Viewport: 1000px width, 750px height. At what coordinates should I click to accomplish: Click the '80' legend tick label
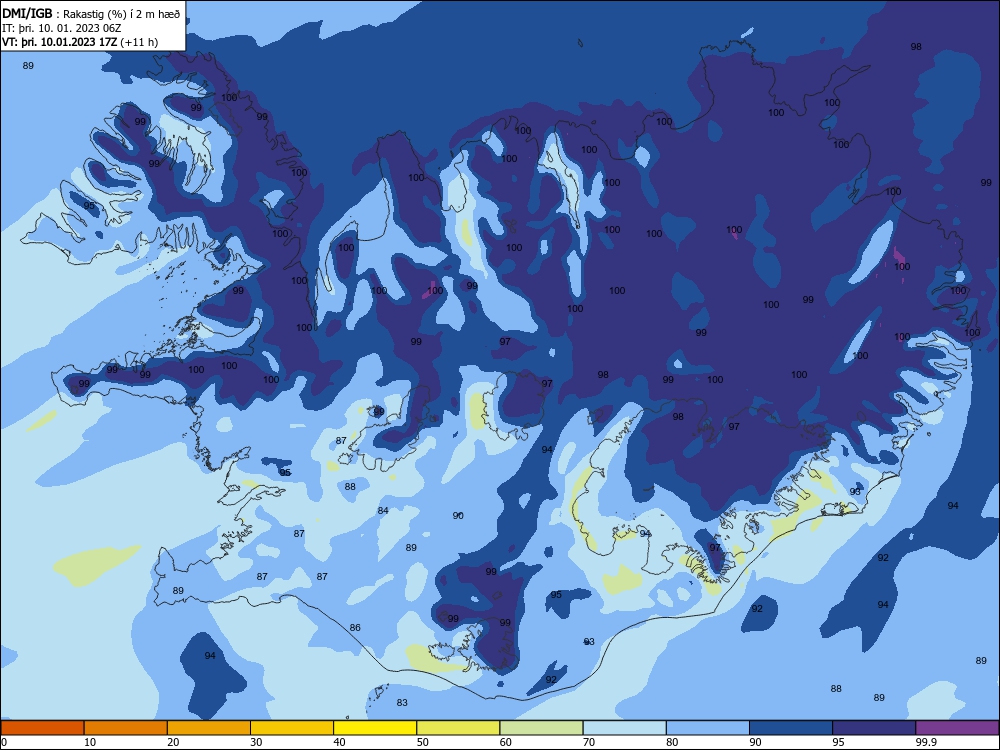point(672,742)
